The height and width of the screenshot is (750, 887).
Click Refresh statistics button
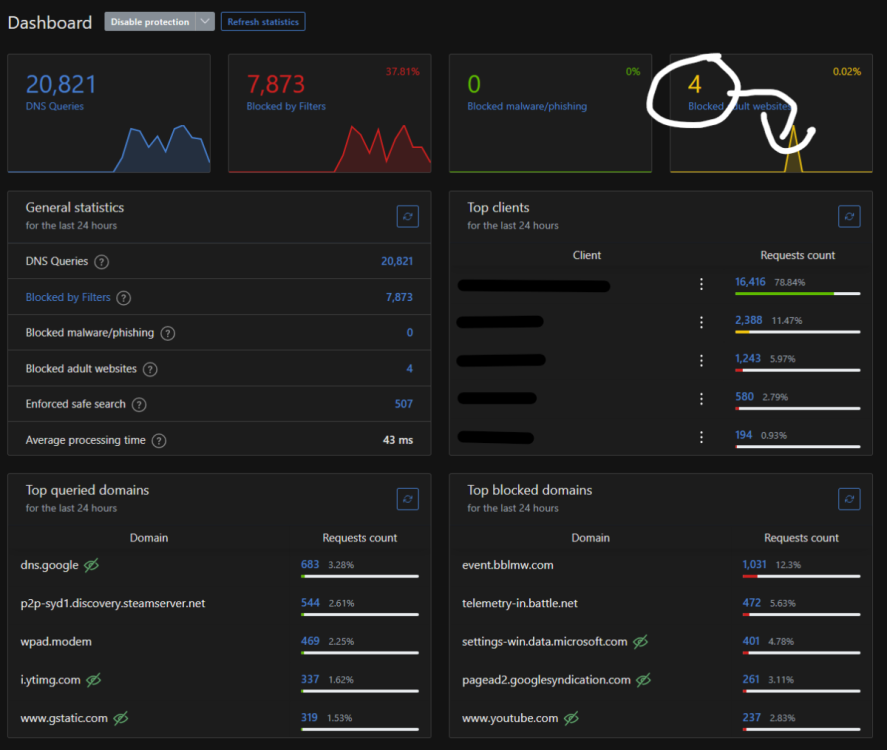(263, 21)
